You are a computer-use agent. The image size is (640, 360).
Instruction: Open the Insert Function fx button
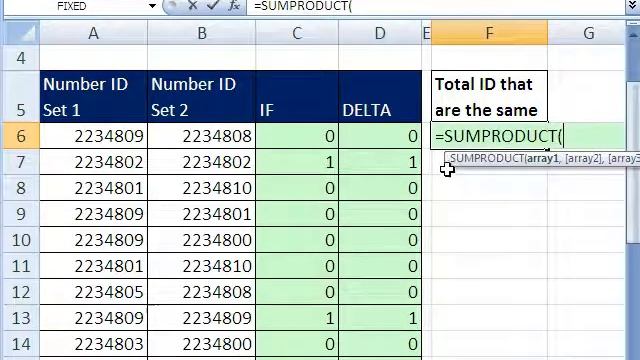(x=234, y=5)
